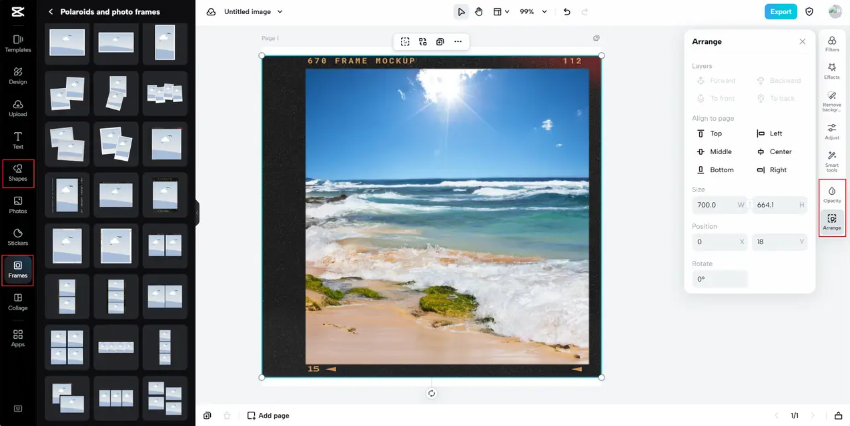This screenshot has width=850, height=426.
Task: Select the horizontal filmstrip frame thumbnail
Action: click(116, 347)
